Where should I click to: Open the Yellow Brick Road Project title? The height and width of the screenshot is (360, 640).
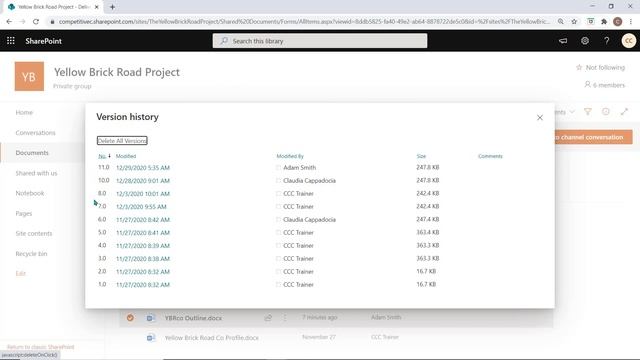[117, 72]
